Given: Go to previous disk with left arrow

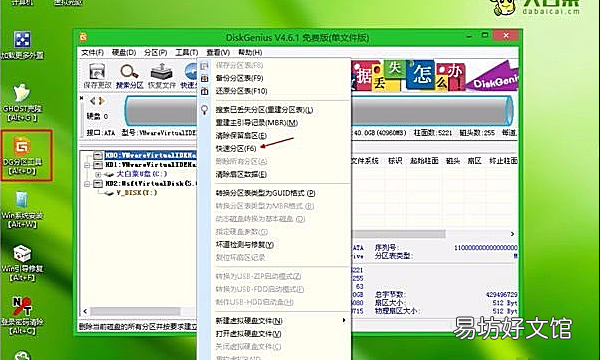Looking at the screenshot, I should tap(93, 101).
